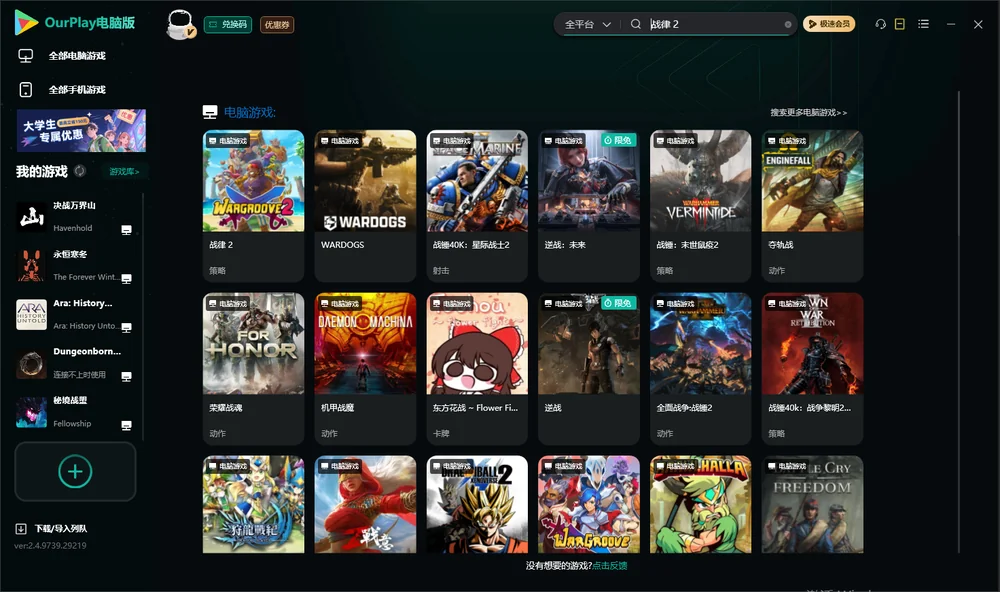Image resolution: width=1000 pixels, height=592 pixels.
Task: Open 全面战争:战锤2 card
Action: 701,368
